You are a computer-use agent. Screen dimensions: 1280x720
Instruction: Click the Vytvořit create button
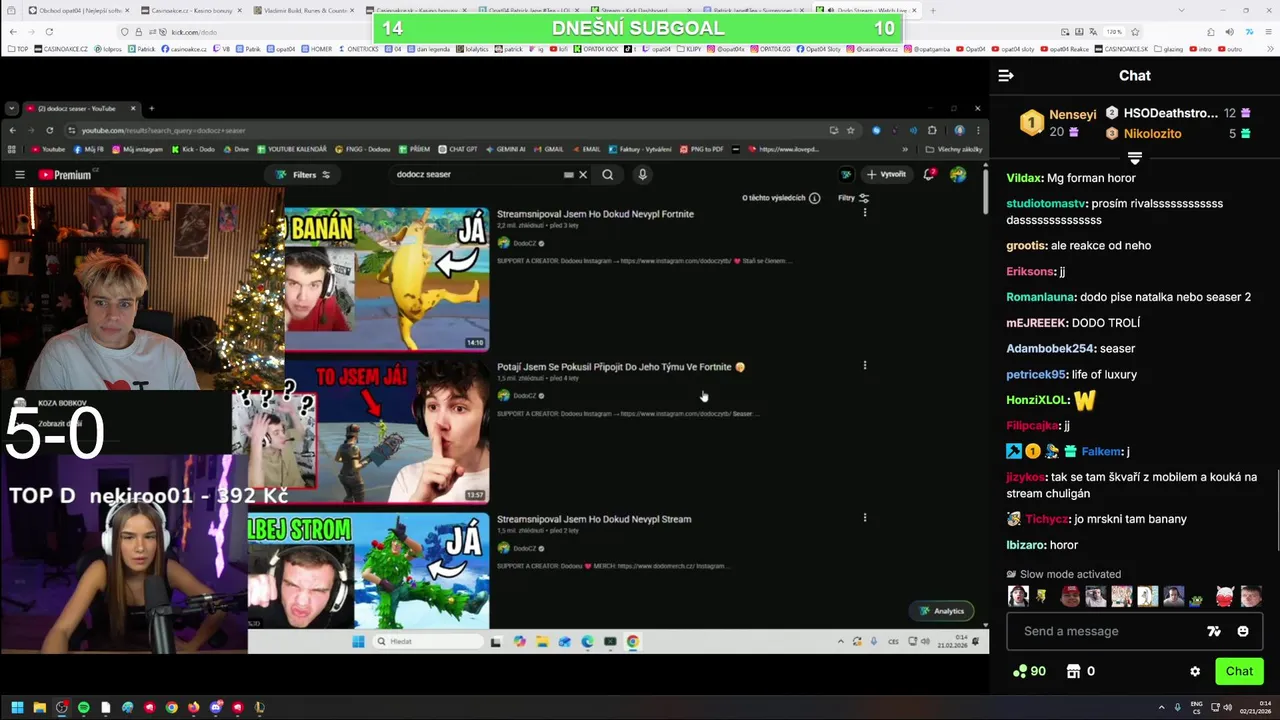886,174
